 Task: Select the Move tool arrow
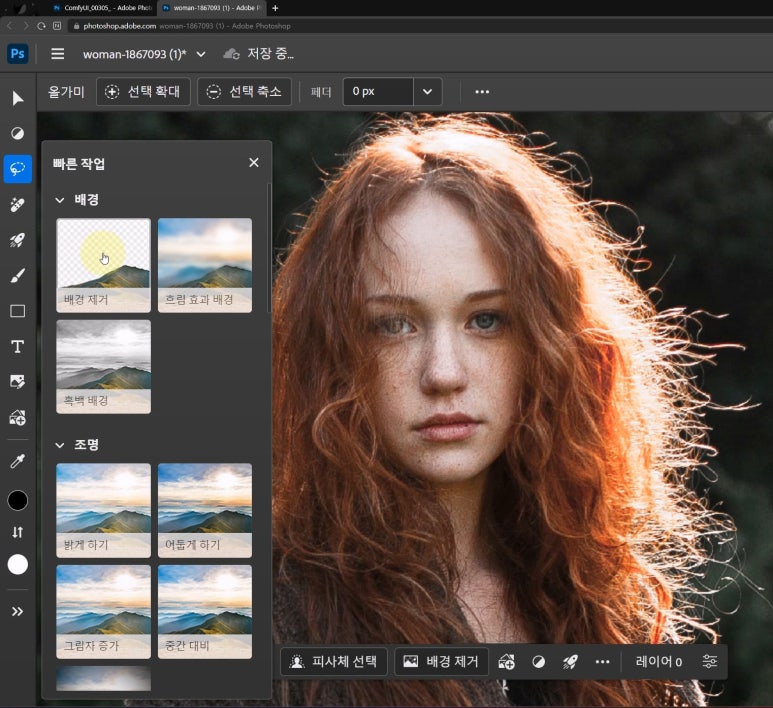(18, 99)
